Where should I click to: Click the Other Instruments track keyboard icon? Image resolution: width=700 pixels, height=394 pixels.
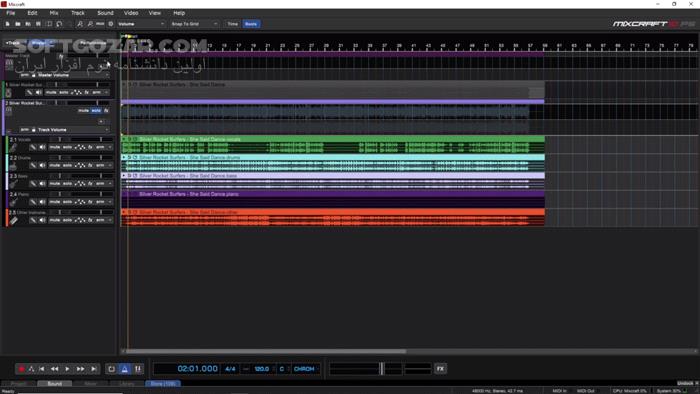tap(13, 220)
